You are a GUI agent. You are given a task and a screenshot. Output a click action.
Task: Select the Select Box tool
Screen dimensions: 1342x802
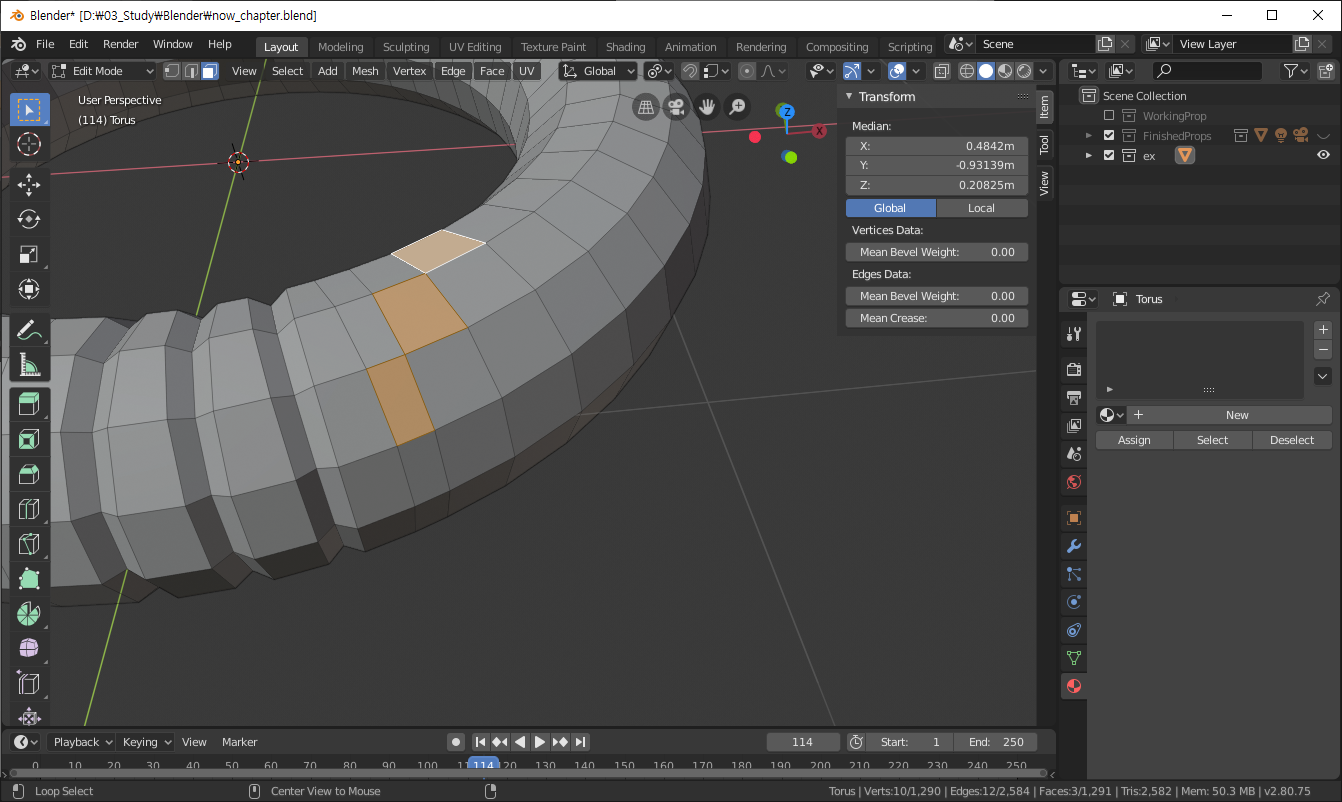click(x=29, y=110)
